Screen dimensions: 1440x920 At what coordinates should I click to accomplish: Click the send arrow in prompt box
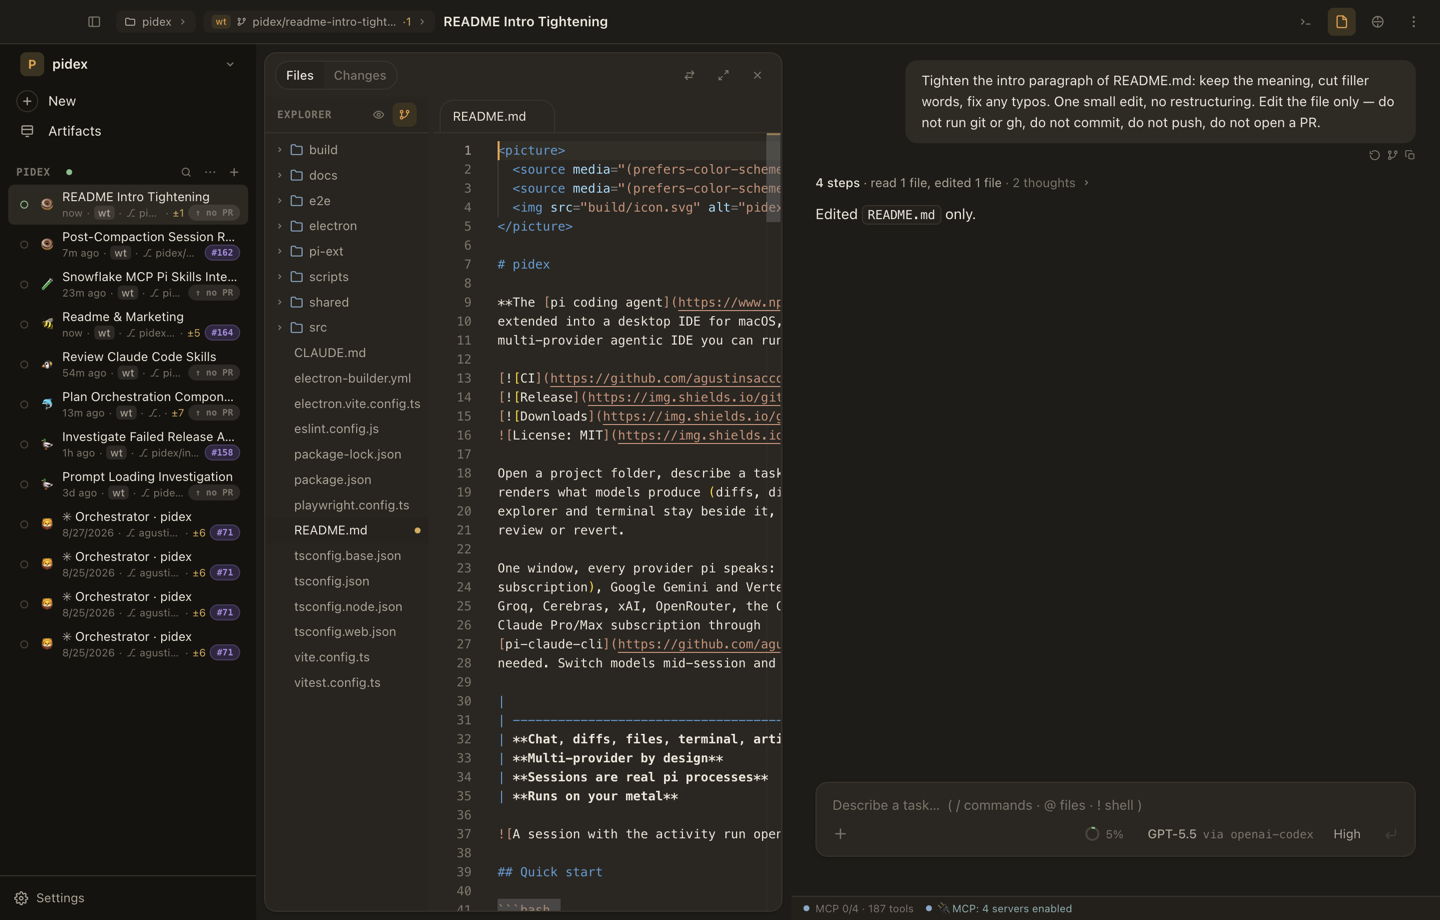click(1391, 834)
